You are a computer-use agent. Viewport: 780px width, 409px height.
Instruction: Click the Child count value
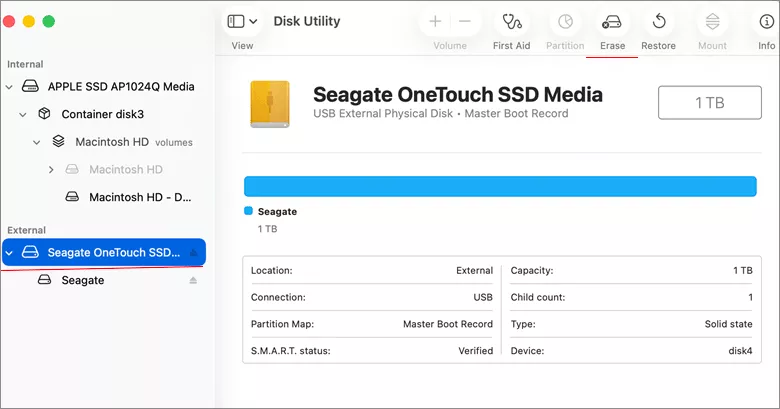pos(750,297)
